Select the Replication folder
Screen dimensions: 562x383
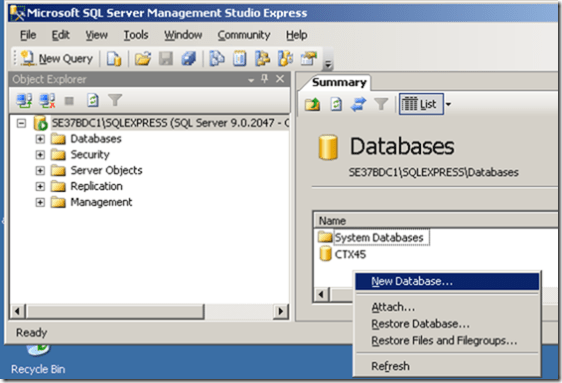[x=96, y=186]
